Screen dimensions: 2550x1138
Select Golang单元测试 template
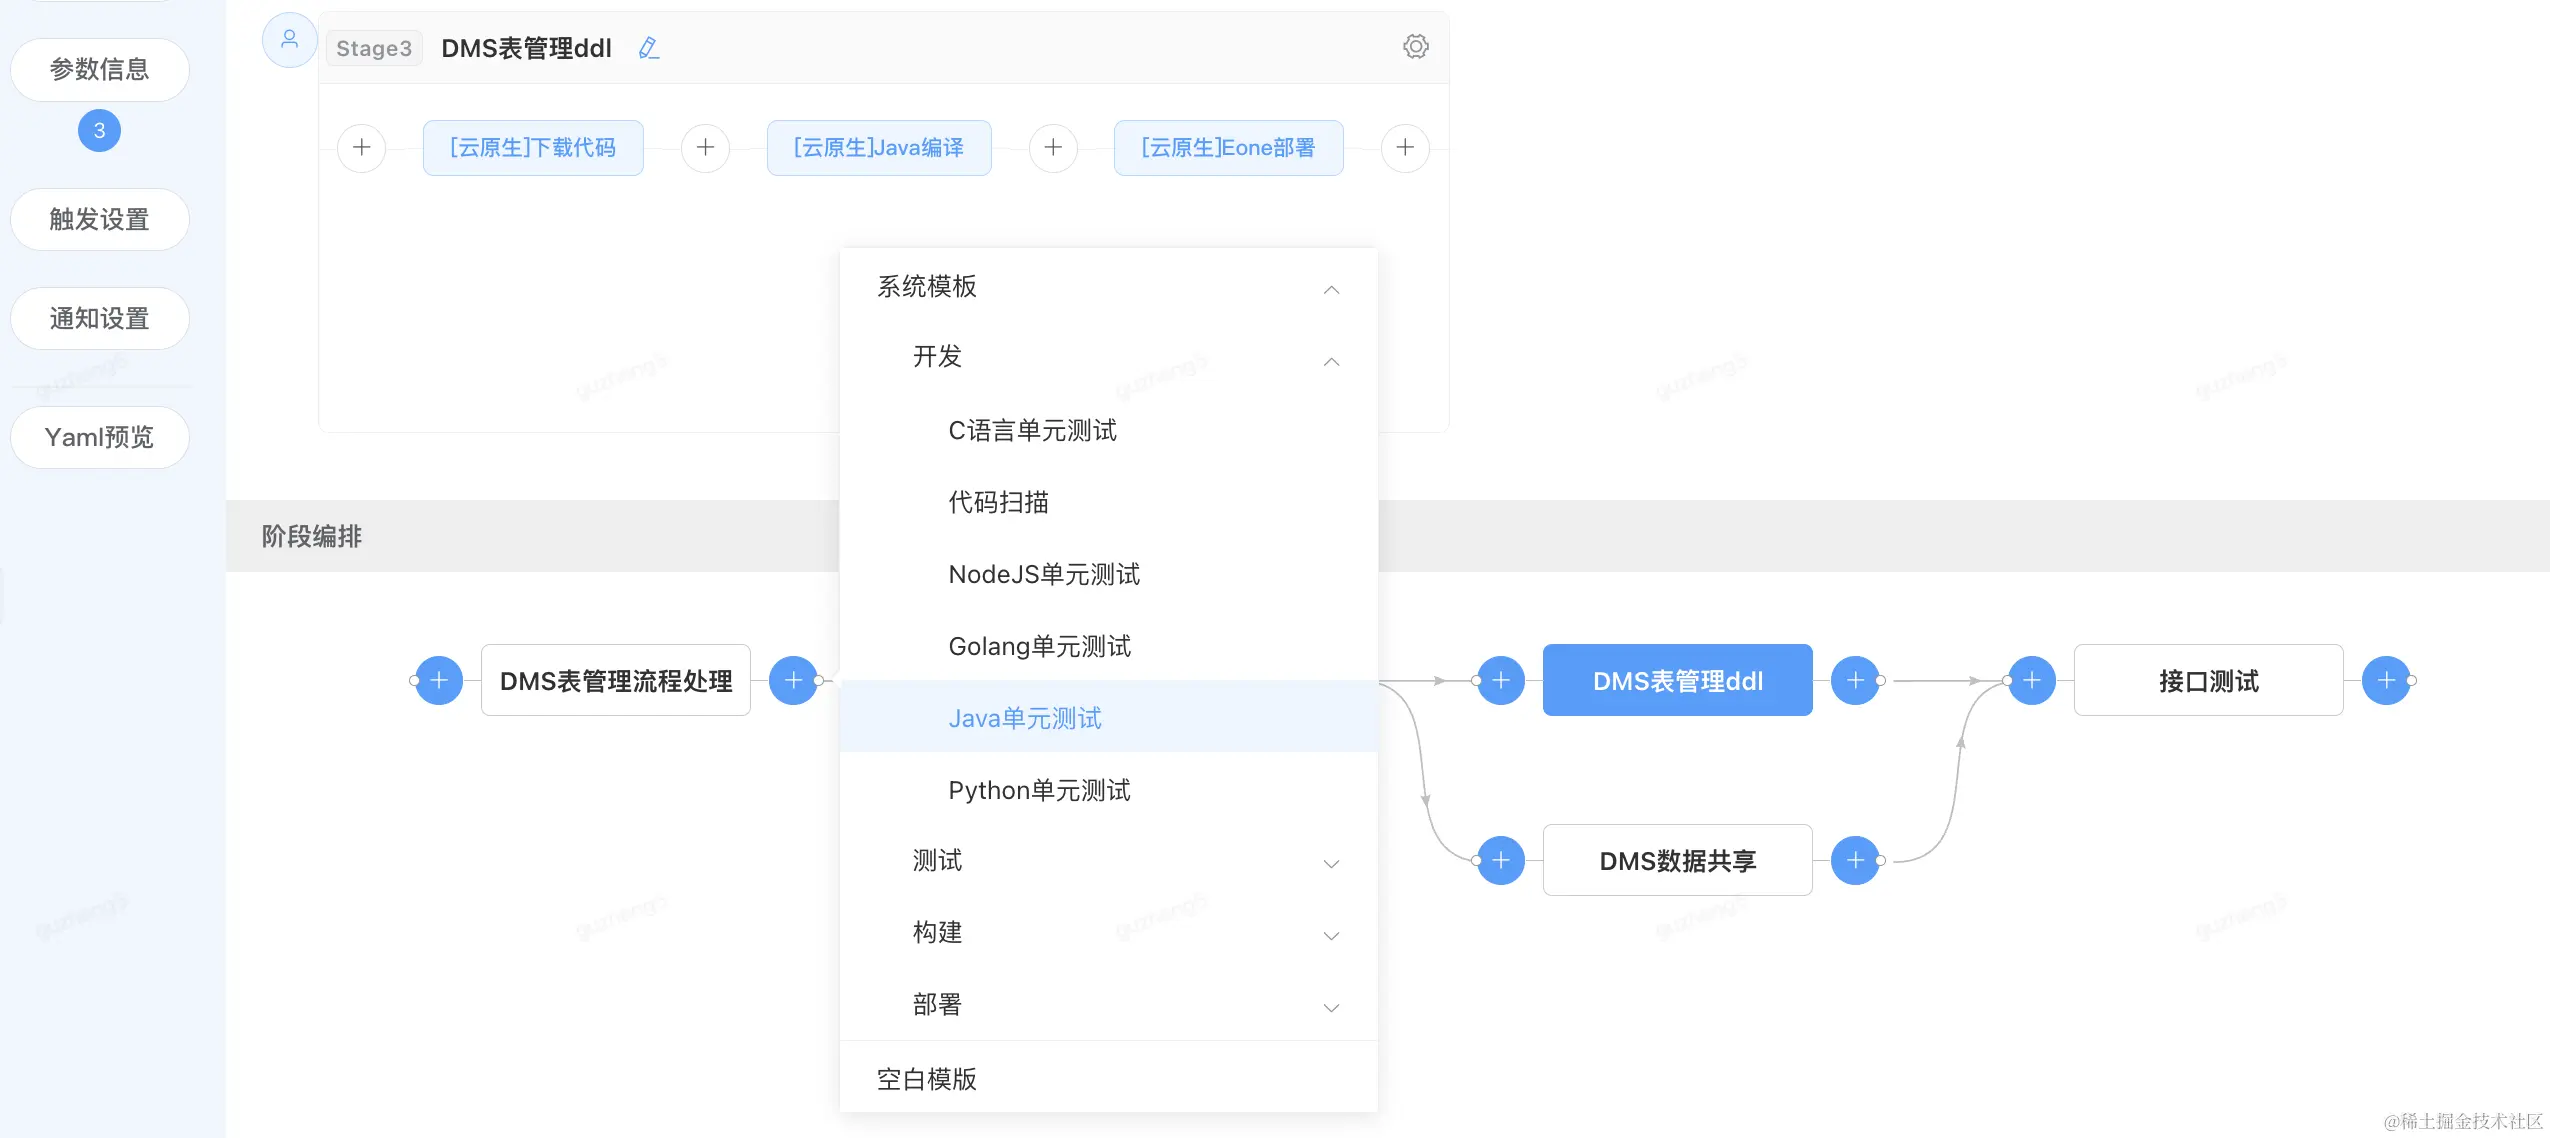(1039, 646)
